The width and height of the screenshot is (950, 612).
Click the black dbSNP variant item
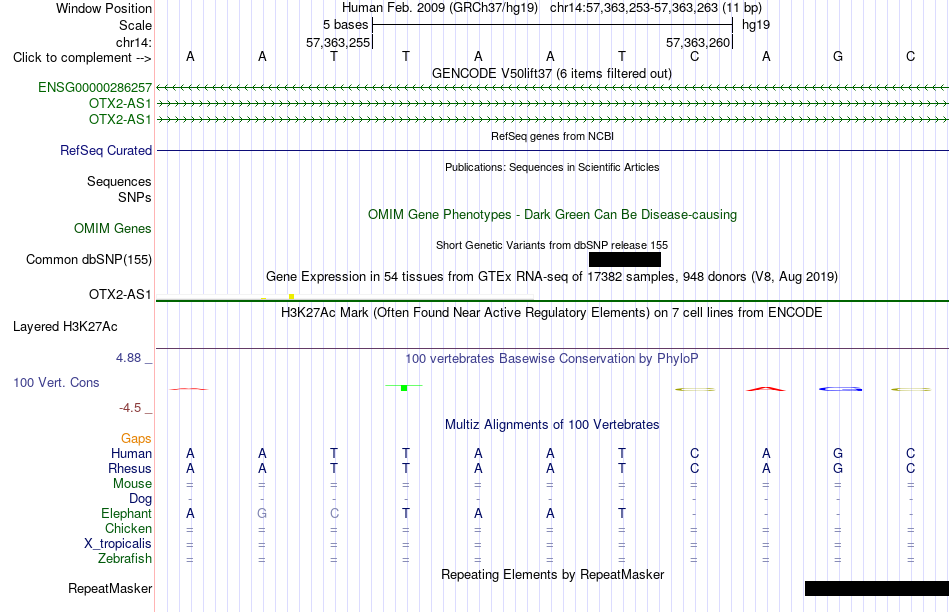coord(625,259)
